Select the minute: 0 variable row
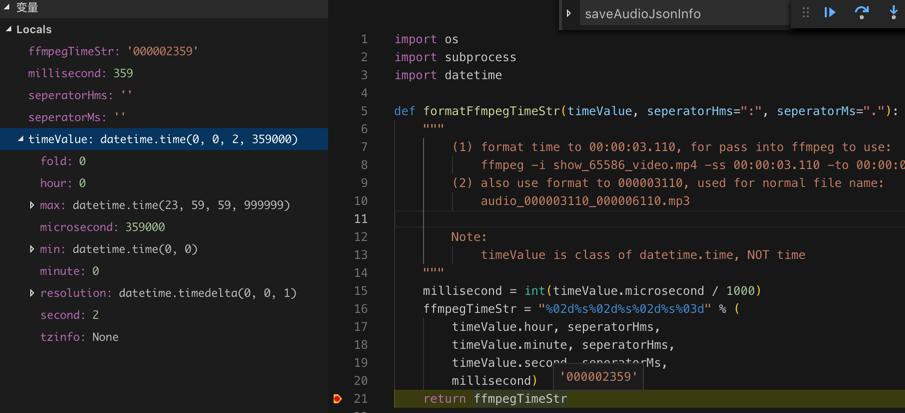The image size is (905, 413). click(x=164, y=271)
